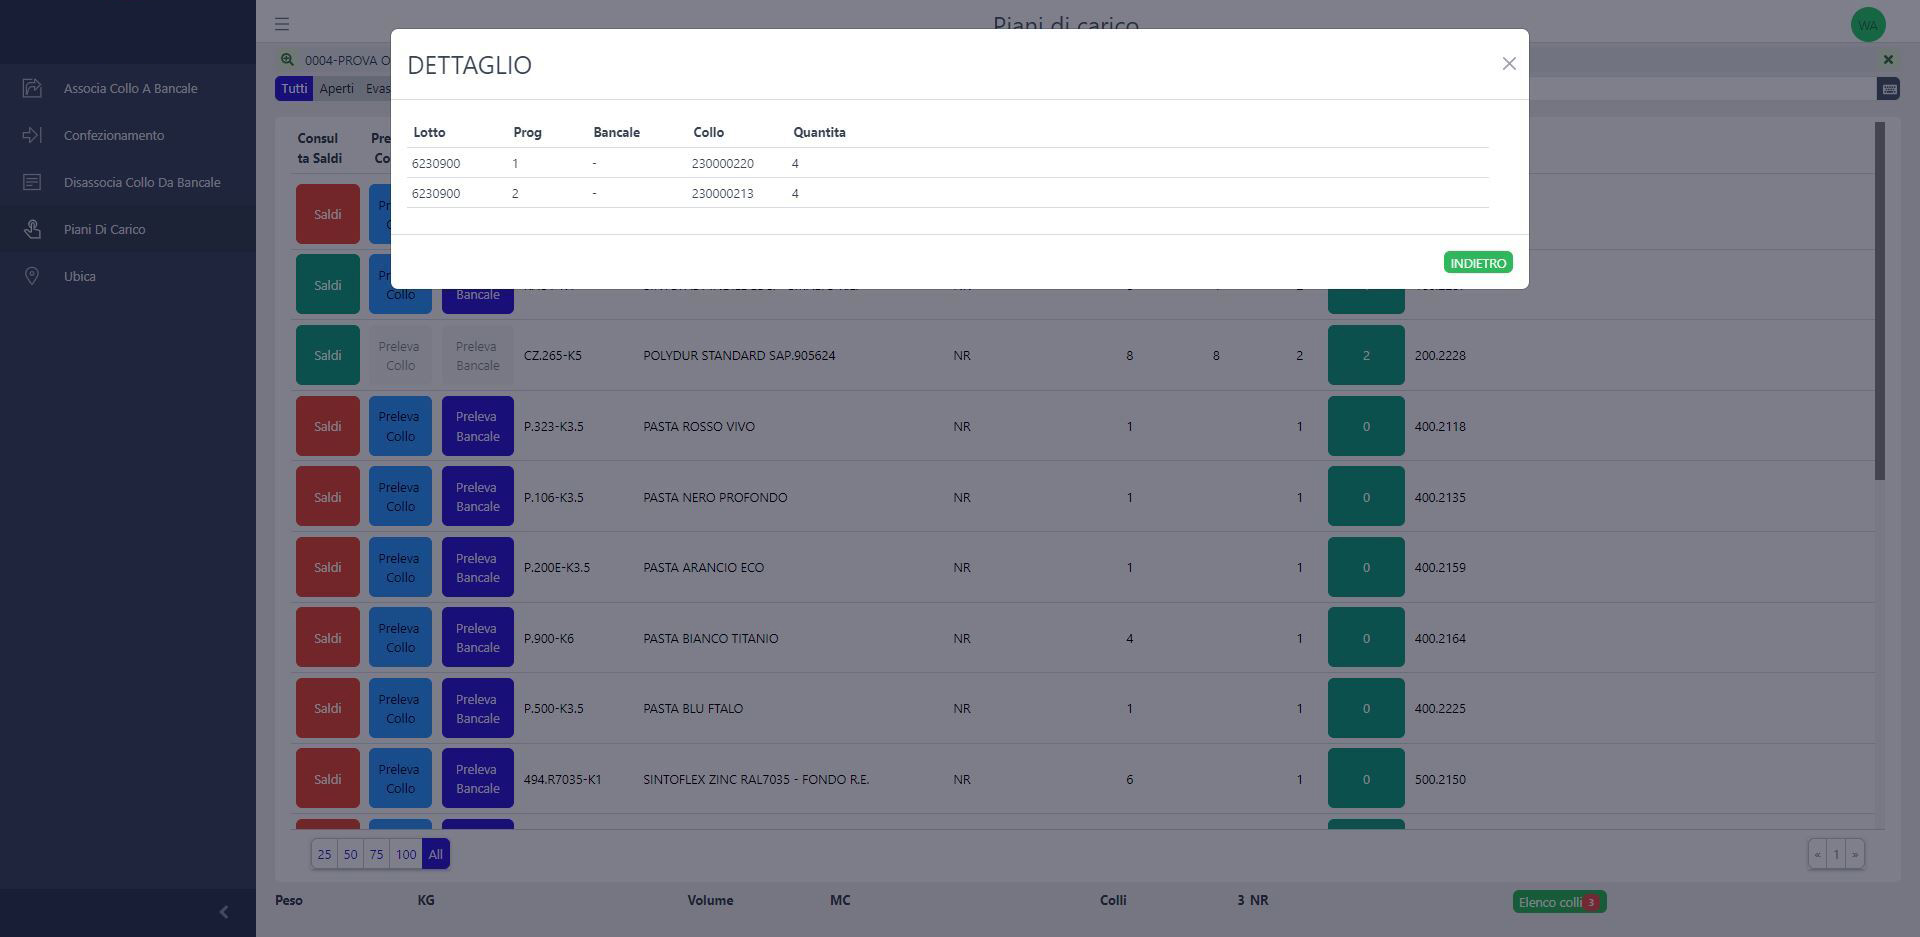
Task: Close the DETTAGLIO dialog with X
Action: pos(1509,64)
